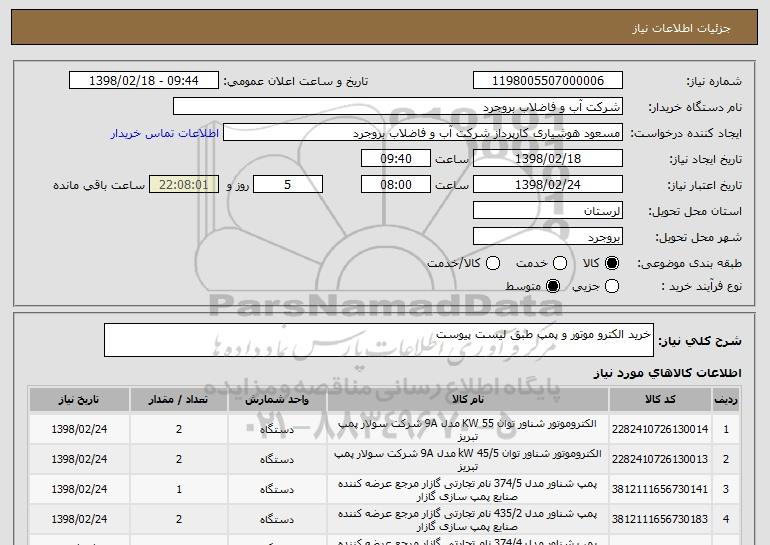Click the buyer organization name field
770x545 pixels.
point(398,107)
